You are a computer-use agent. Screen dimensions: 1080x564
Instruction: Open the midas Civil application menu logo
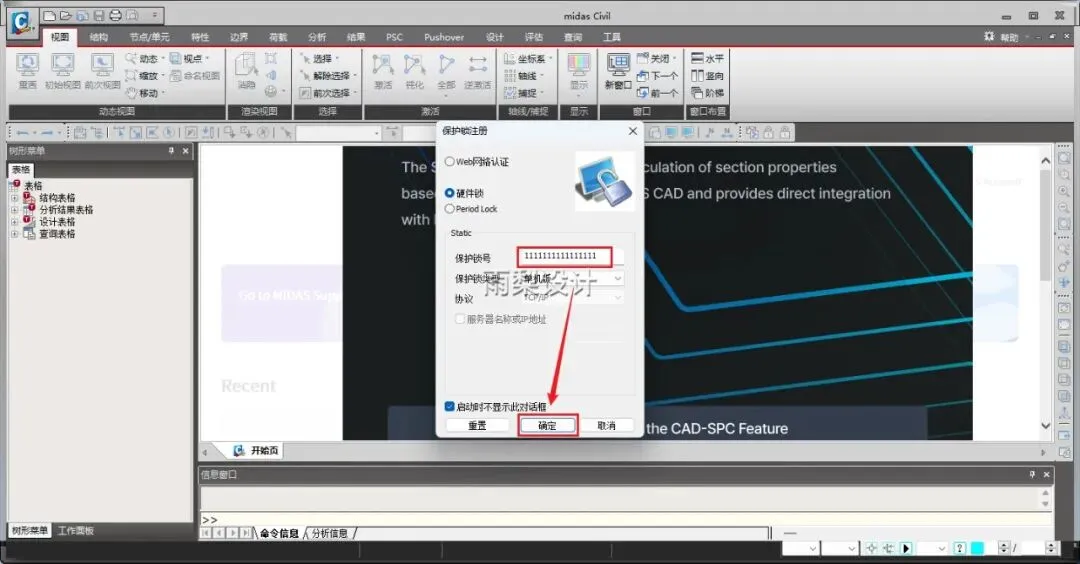pyautogui.click(x=21, y=22)
